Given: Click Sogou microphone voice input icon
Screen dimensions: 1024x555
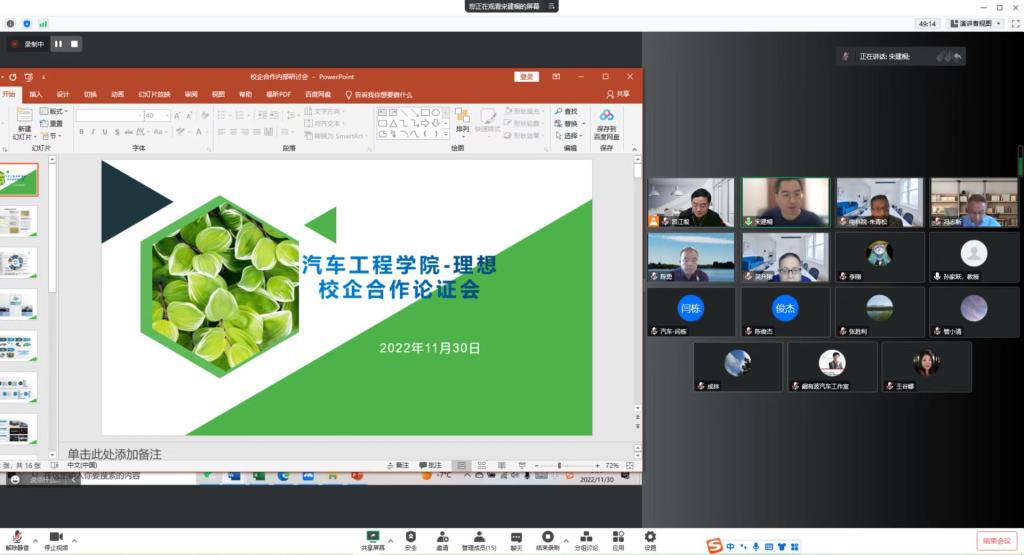Looking at the screenshot, I should [x=756, y=547].
